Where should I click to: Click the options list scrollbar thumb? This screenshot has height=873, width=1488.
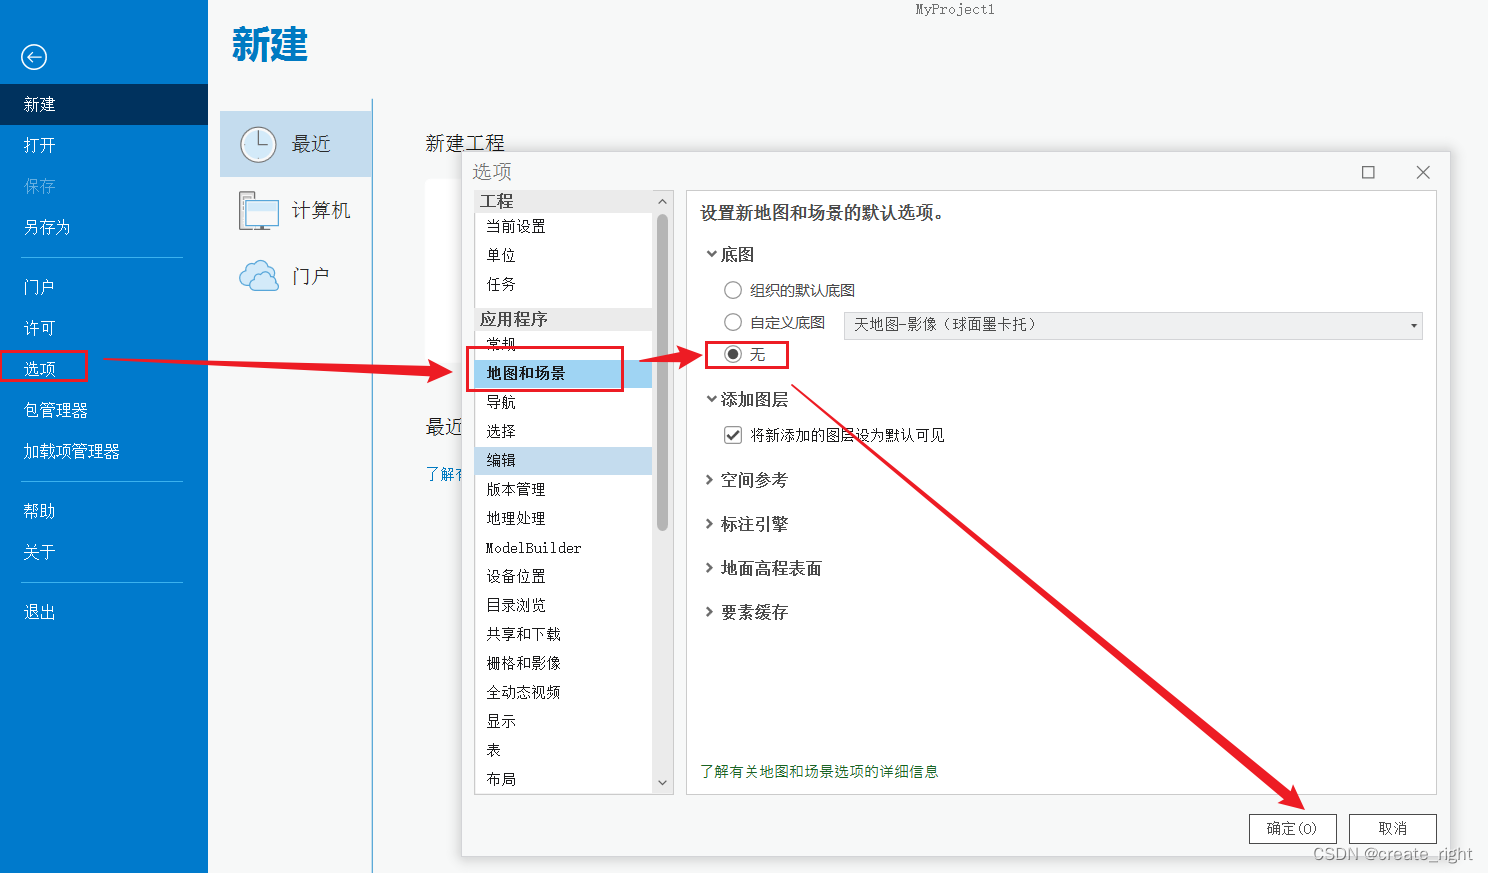(x=662, y=372)
